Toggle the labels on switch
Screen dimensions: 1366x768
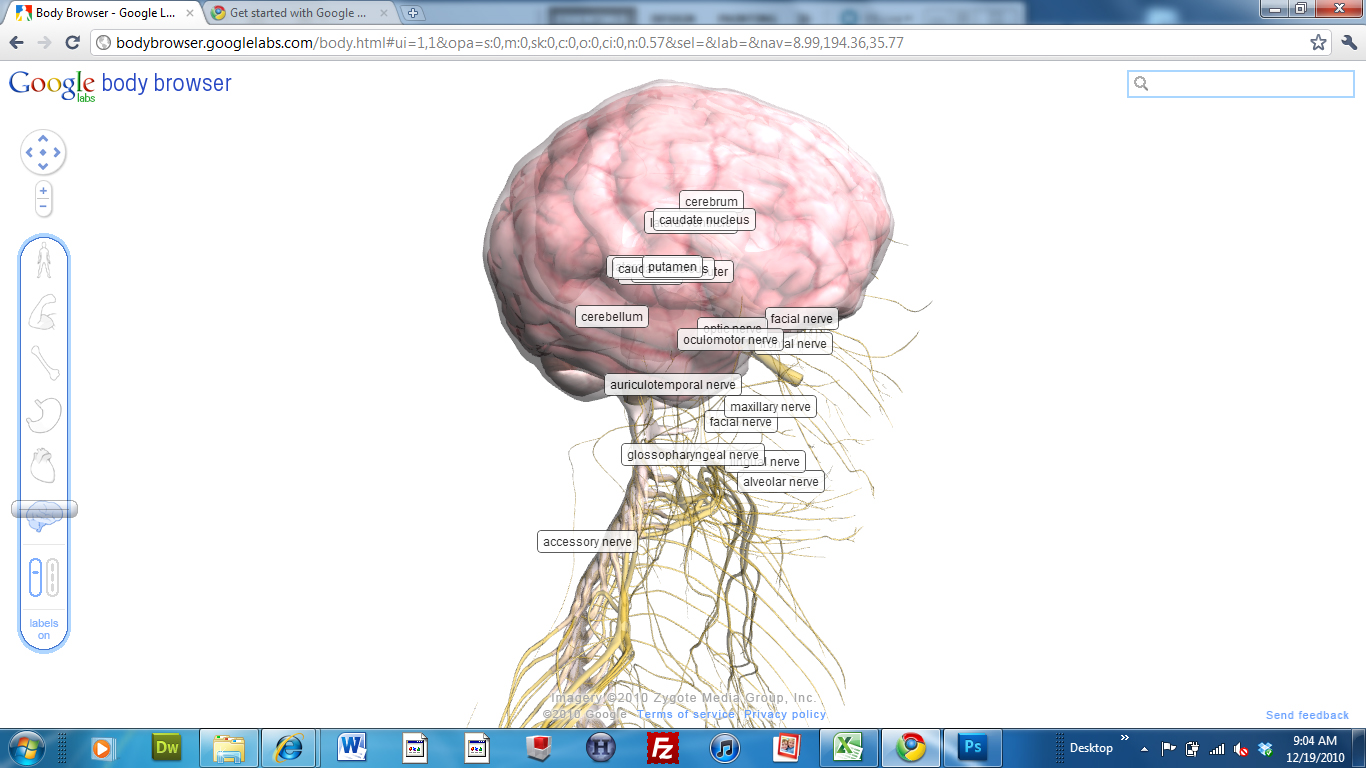[x=44, y=629]
